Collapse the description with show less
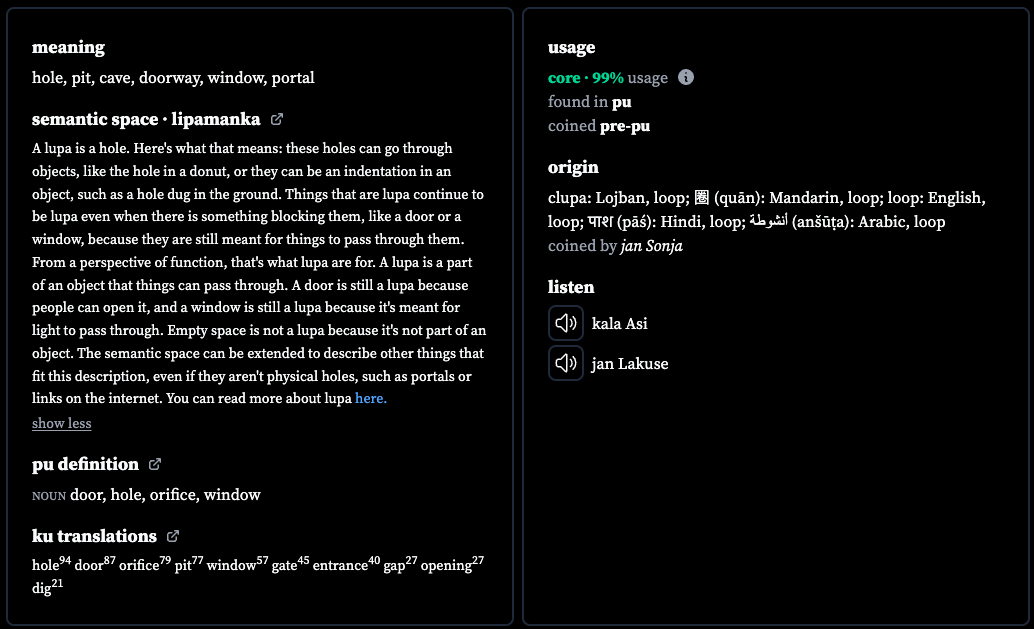The image size is (1034, 629). click(61, 423)
